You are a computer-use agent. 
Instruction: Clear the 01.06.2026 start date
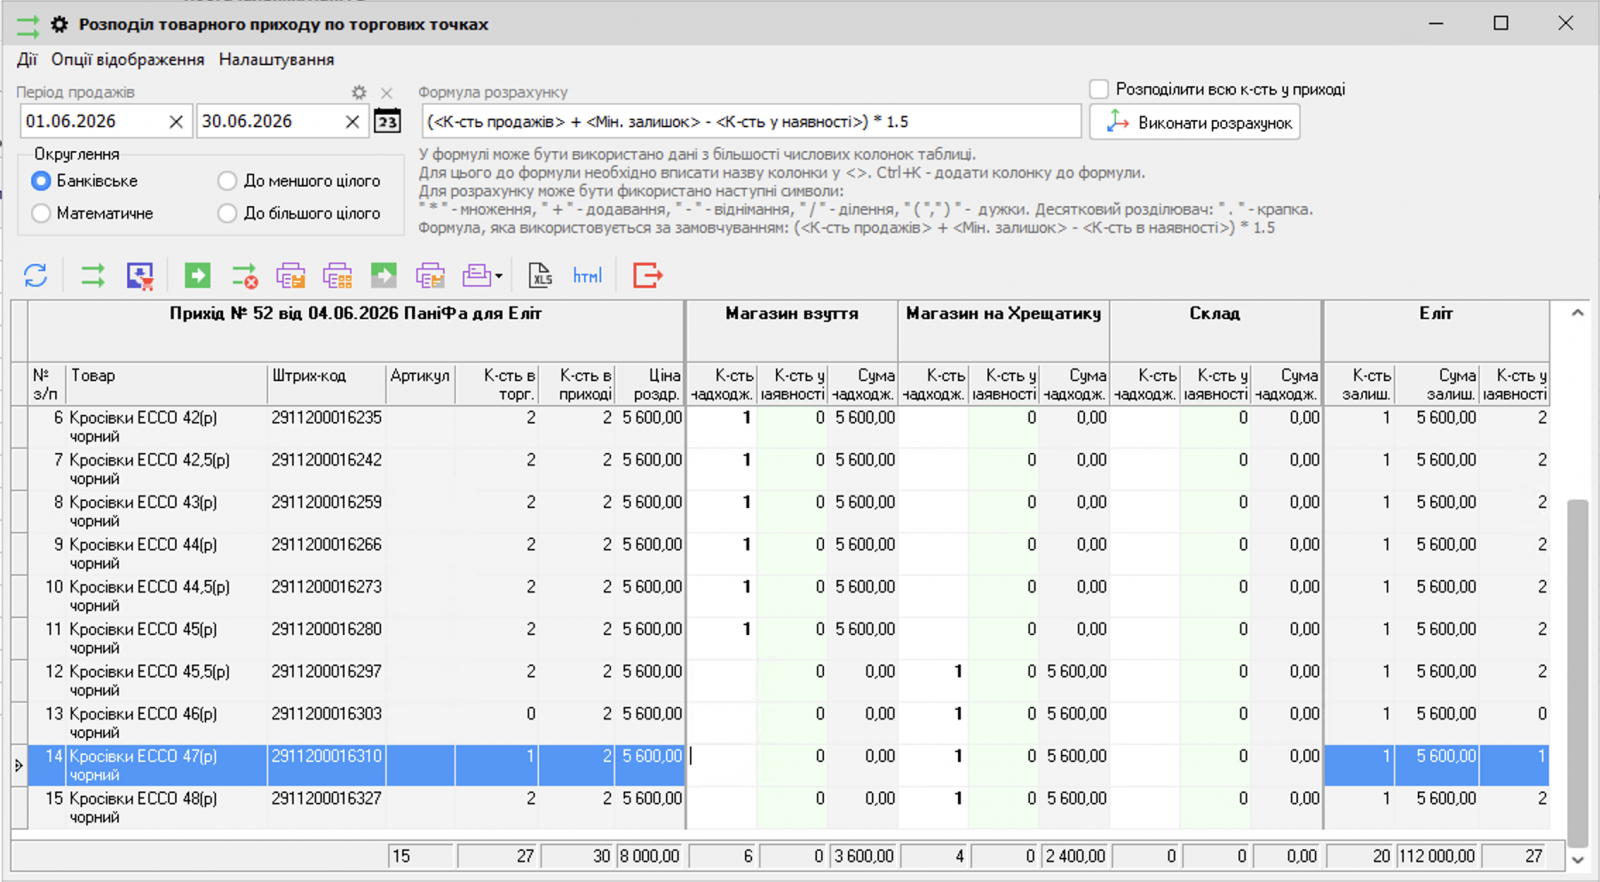click(176, 122)
